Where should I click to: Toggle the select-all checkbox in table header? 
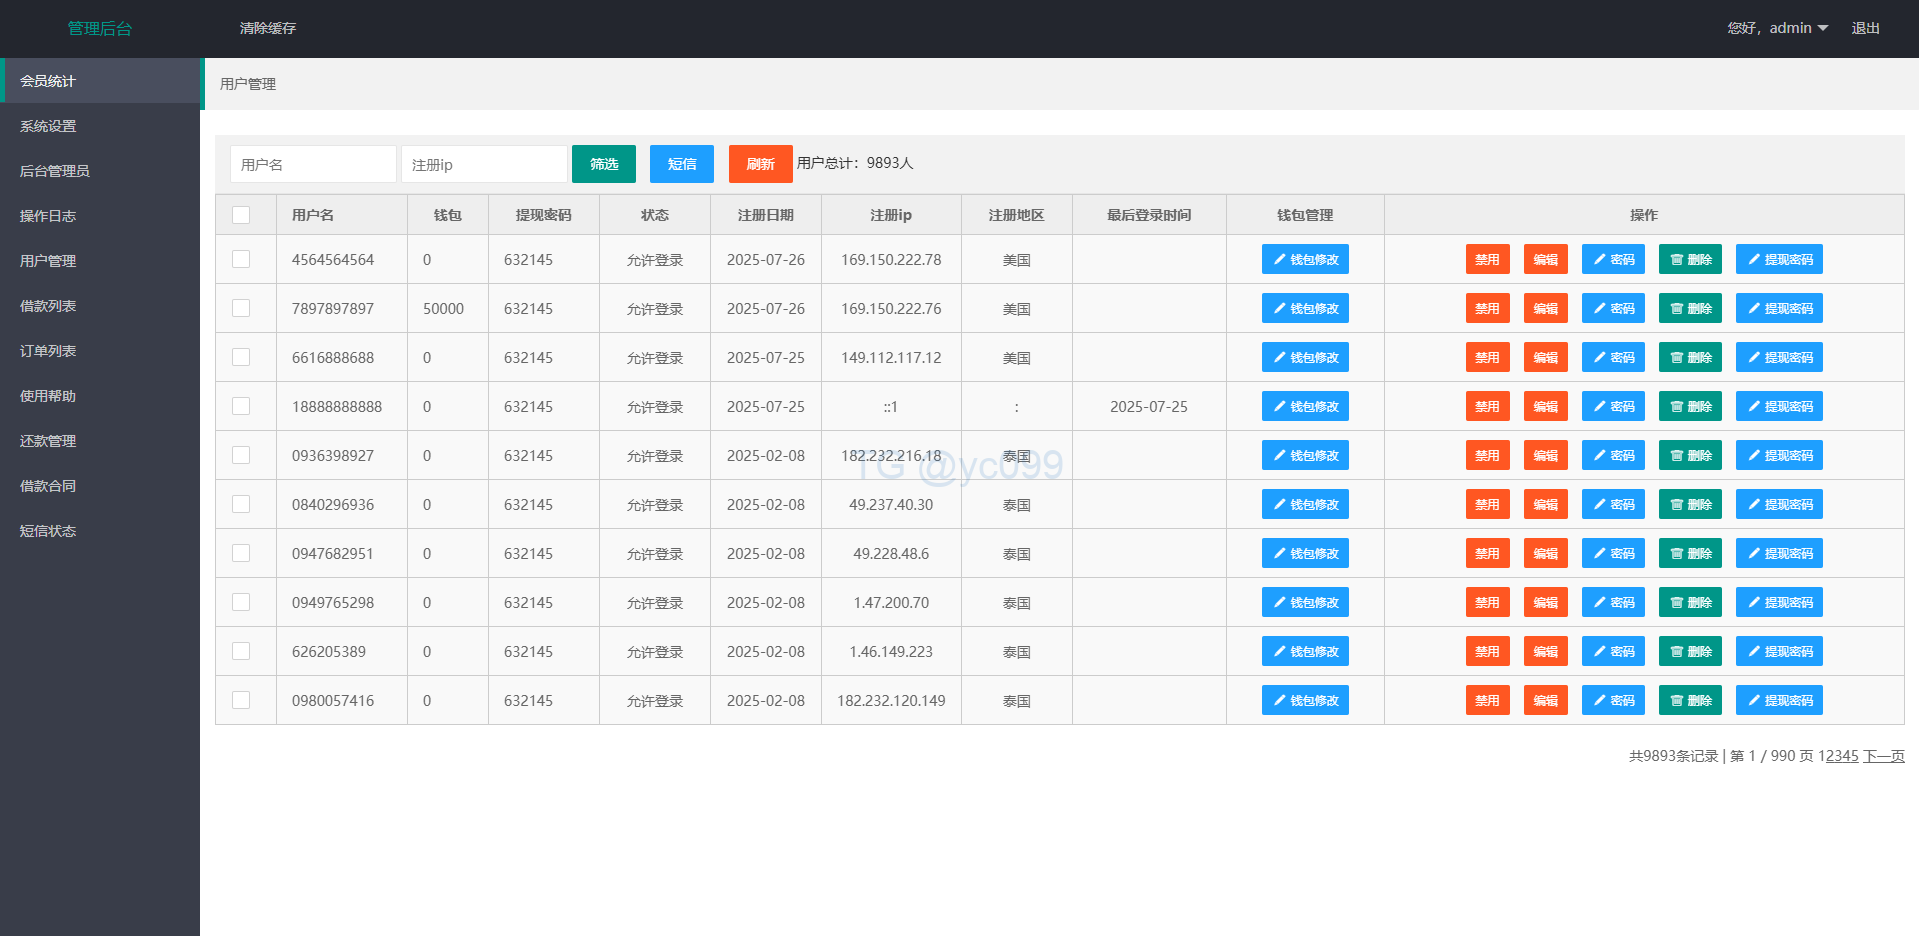coord(241,215)
